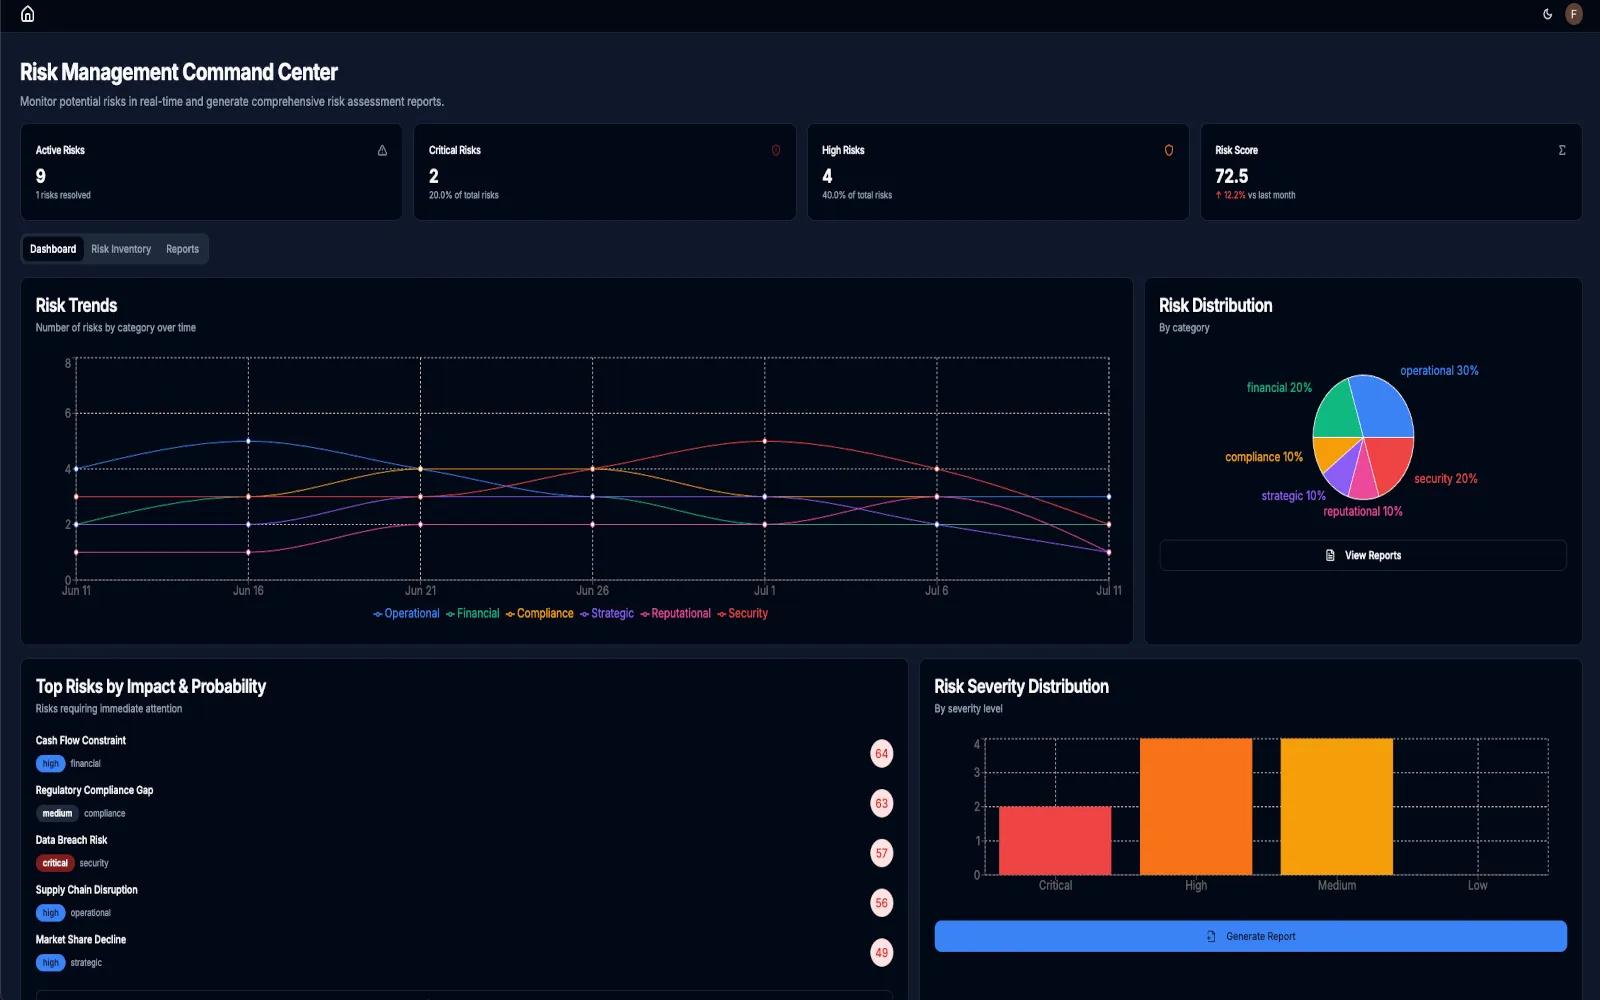The image size is (1600, 1000).
Task: Click the Critical Risks red shield icon
Action: tap(775, 150)
